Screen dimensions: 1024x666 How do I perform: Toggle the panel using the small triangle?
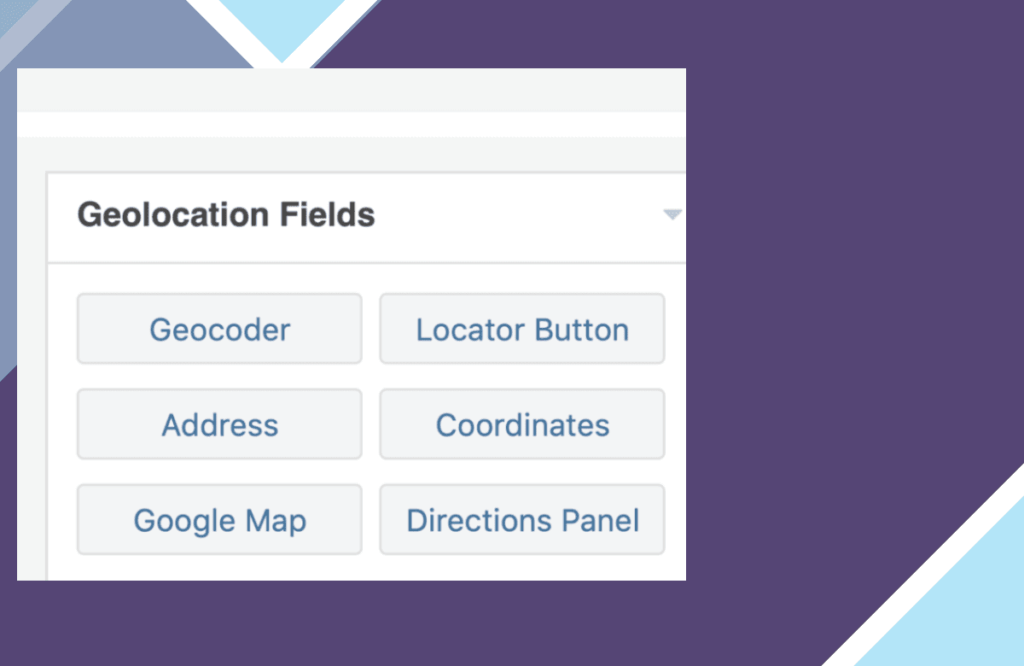[672, 214]
